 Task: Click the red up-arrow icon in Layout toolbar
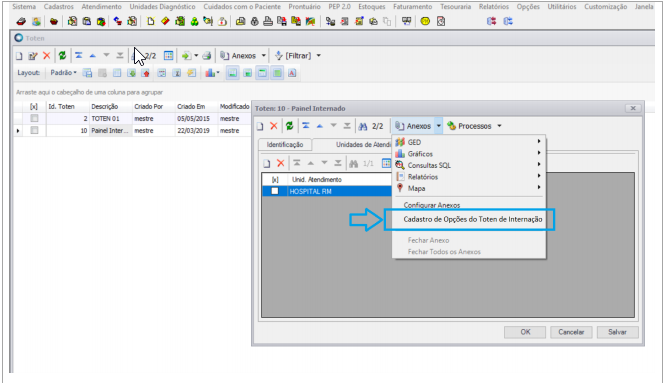[146, 73]
